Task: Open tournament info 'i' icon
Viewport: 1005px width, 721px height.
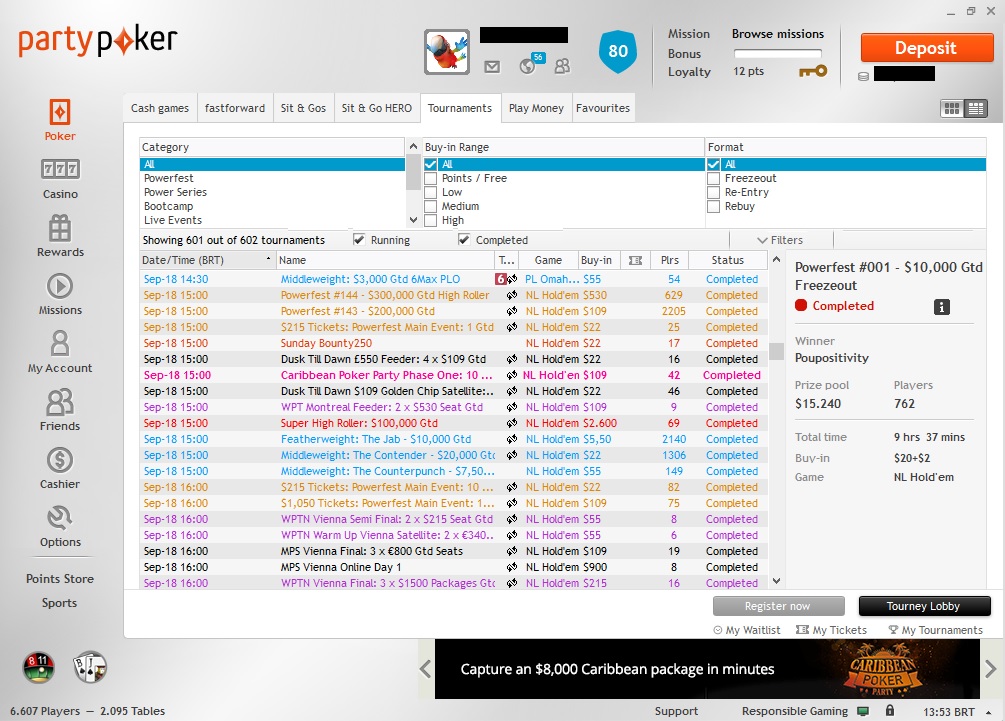Action: pyautogui.click(x=942, y=307)
